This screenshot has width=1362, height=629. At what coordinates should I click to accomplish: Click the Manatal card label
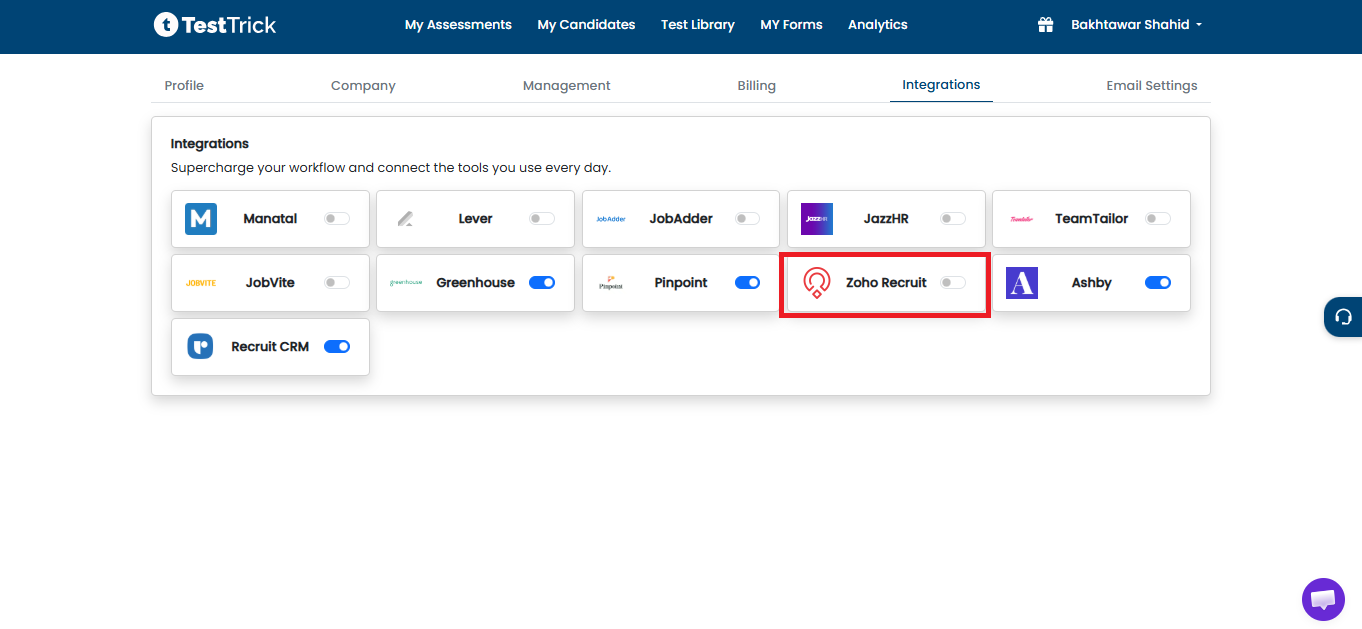tap(270, 219)
